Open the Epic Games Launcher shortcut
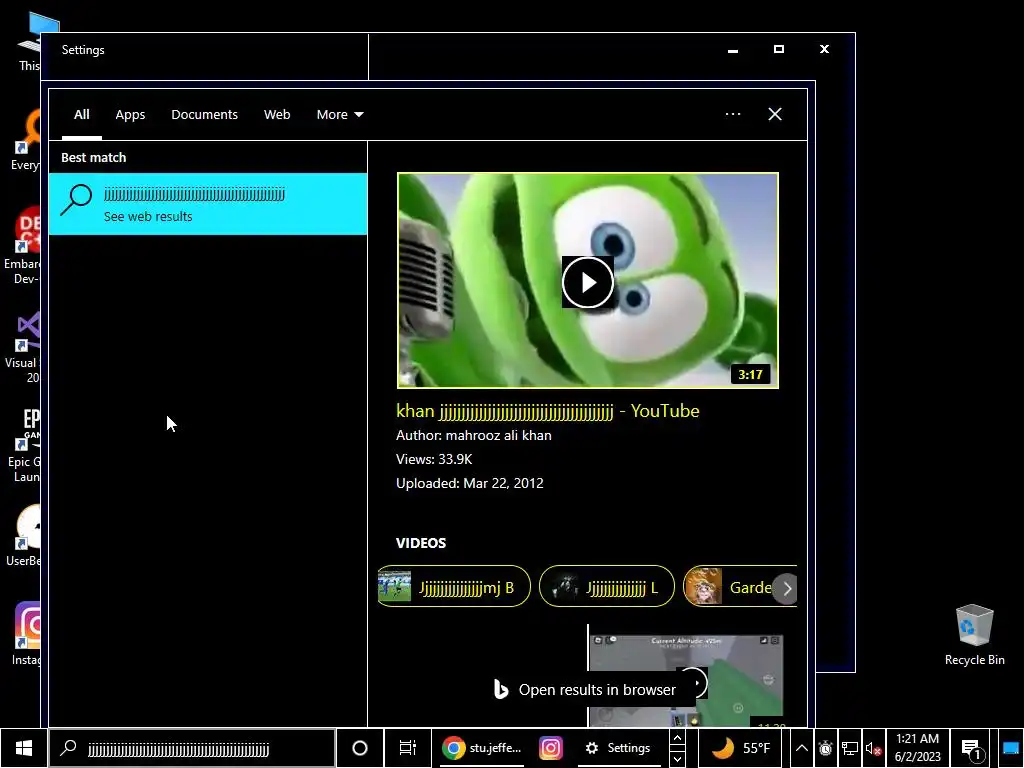 click(25, 445)
